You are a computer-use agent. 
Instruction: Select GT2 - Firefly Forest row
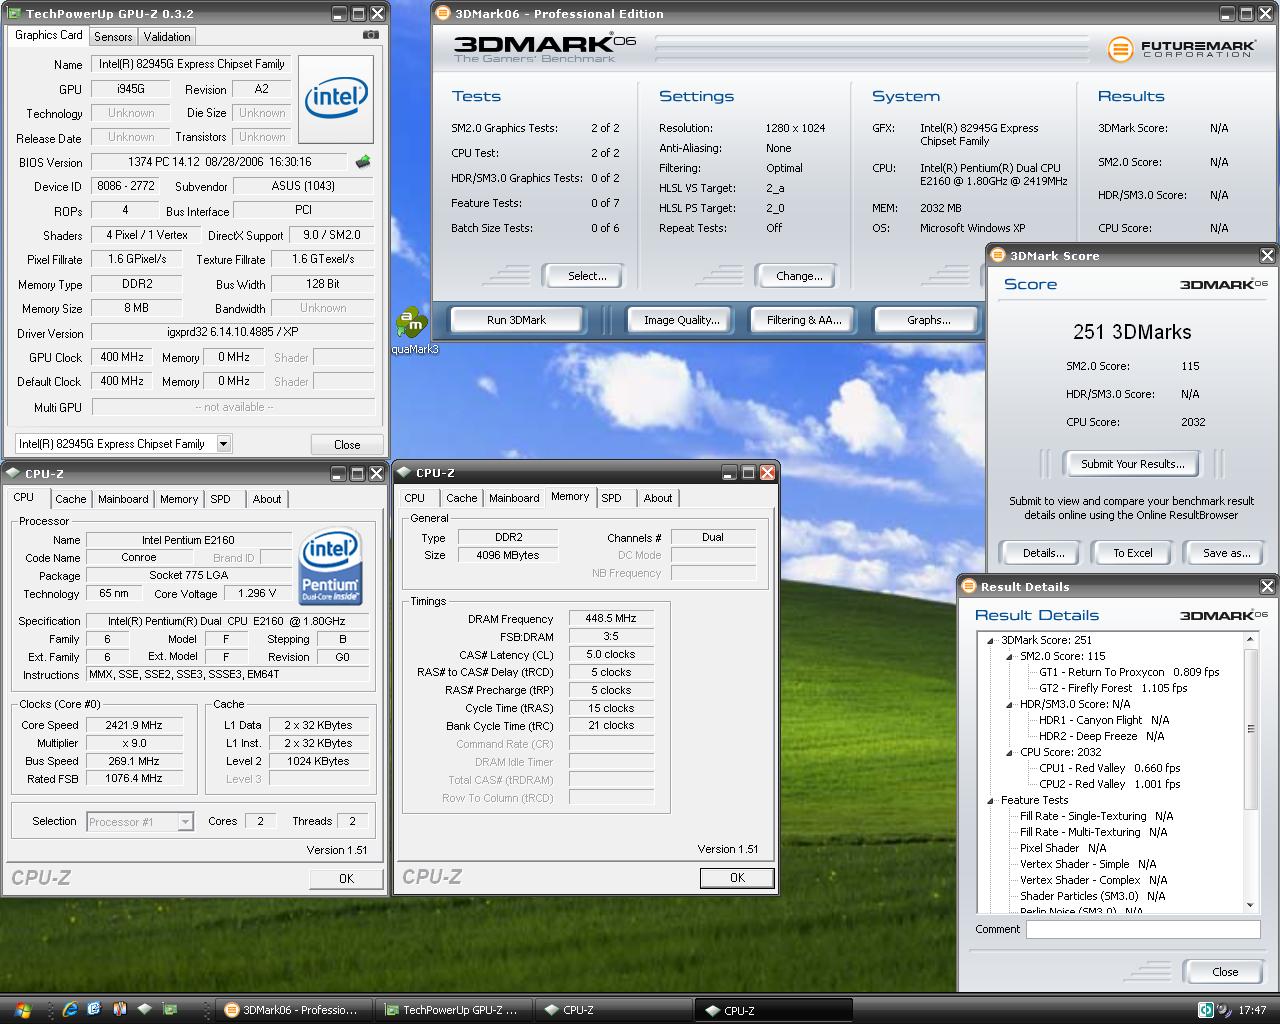click(x=1113, y=688)
